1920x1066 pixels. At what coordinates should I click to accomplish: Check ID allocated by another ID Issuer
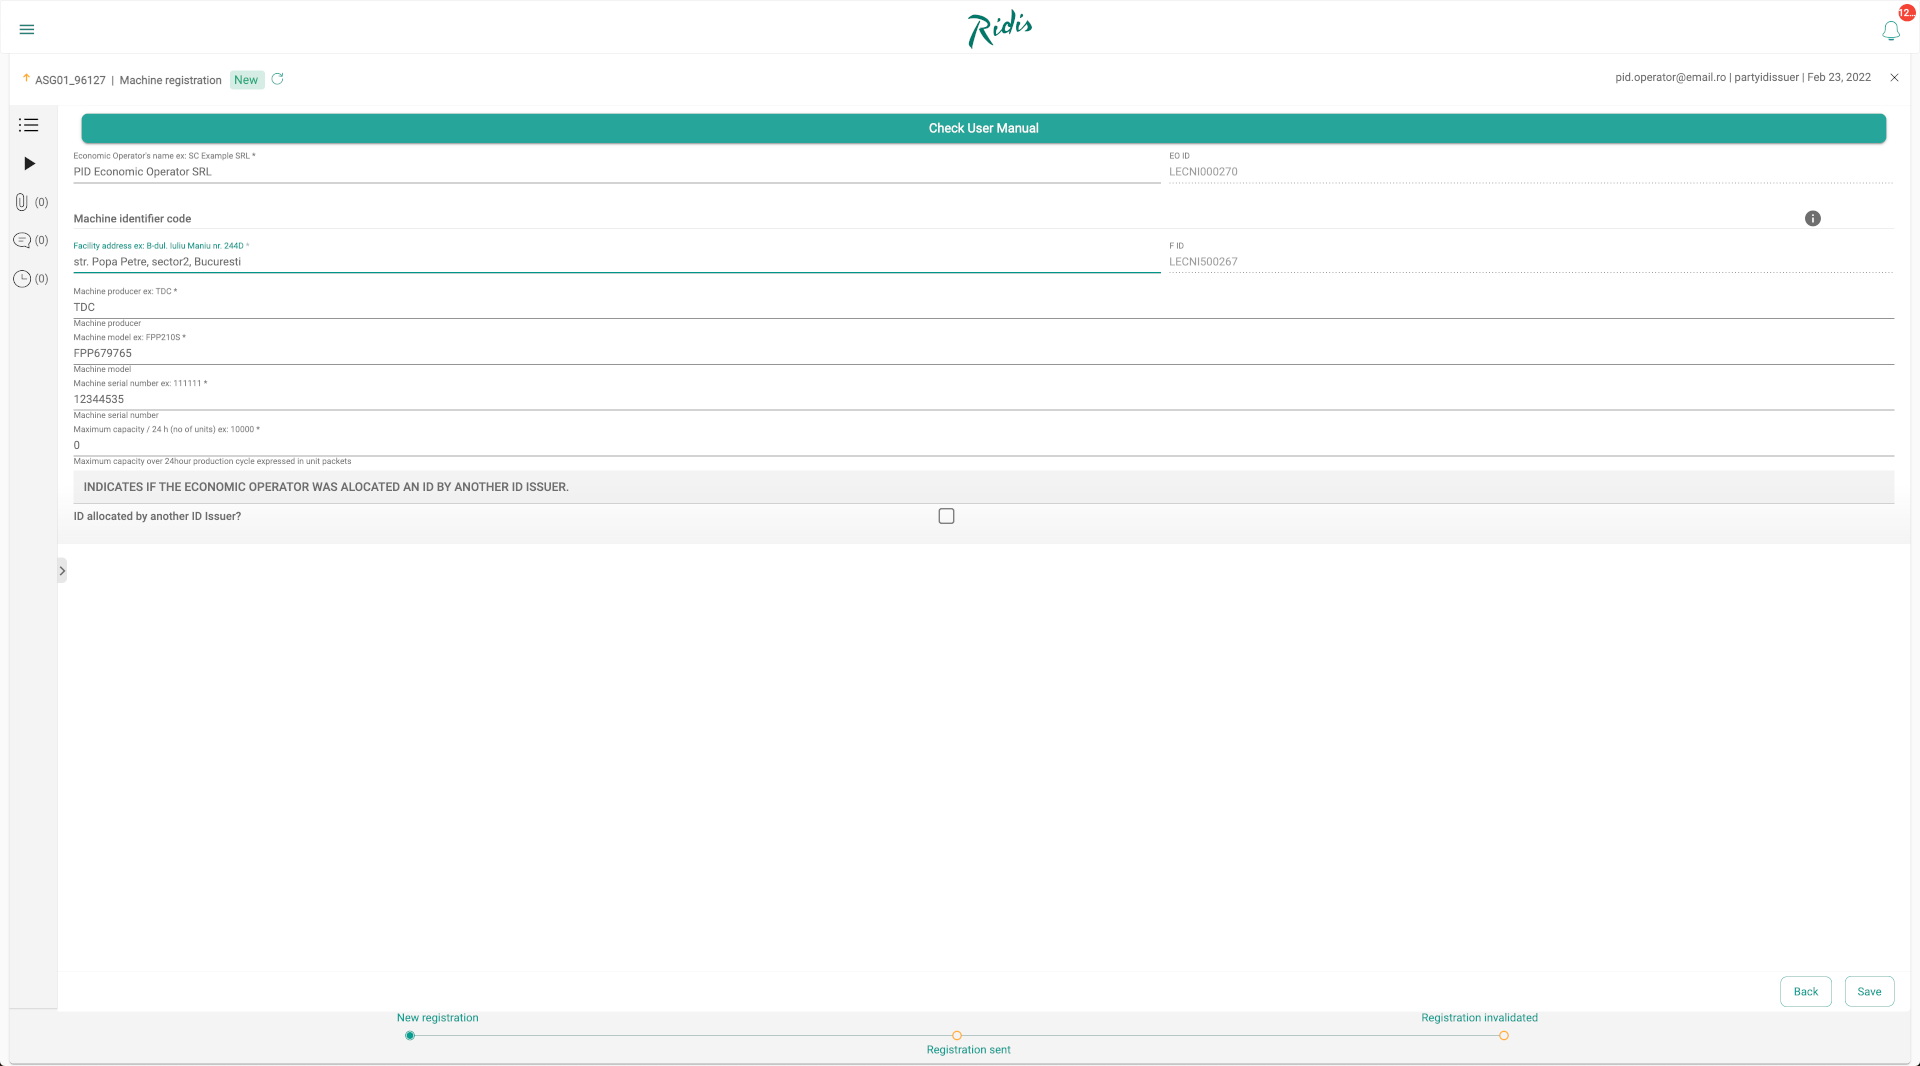946,516
